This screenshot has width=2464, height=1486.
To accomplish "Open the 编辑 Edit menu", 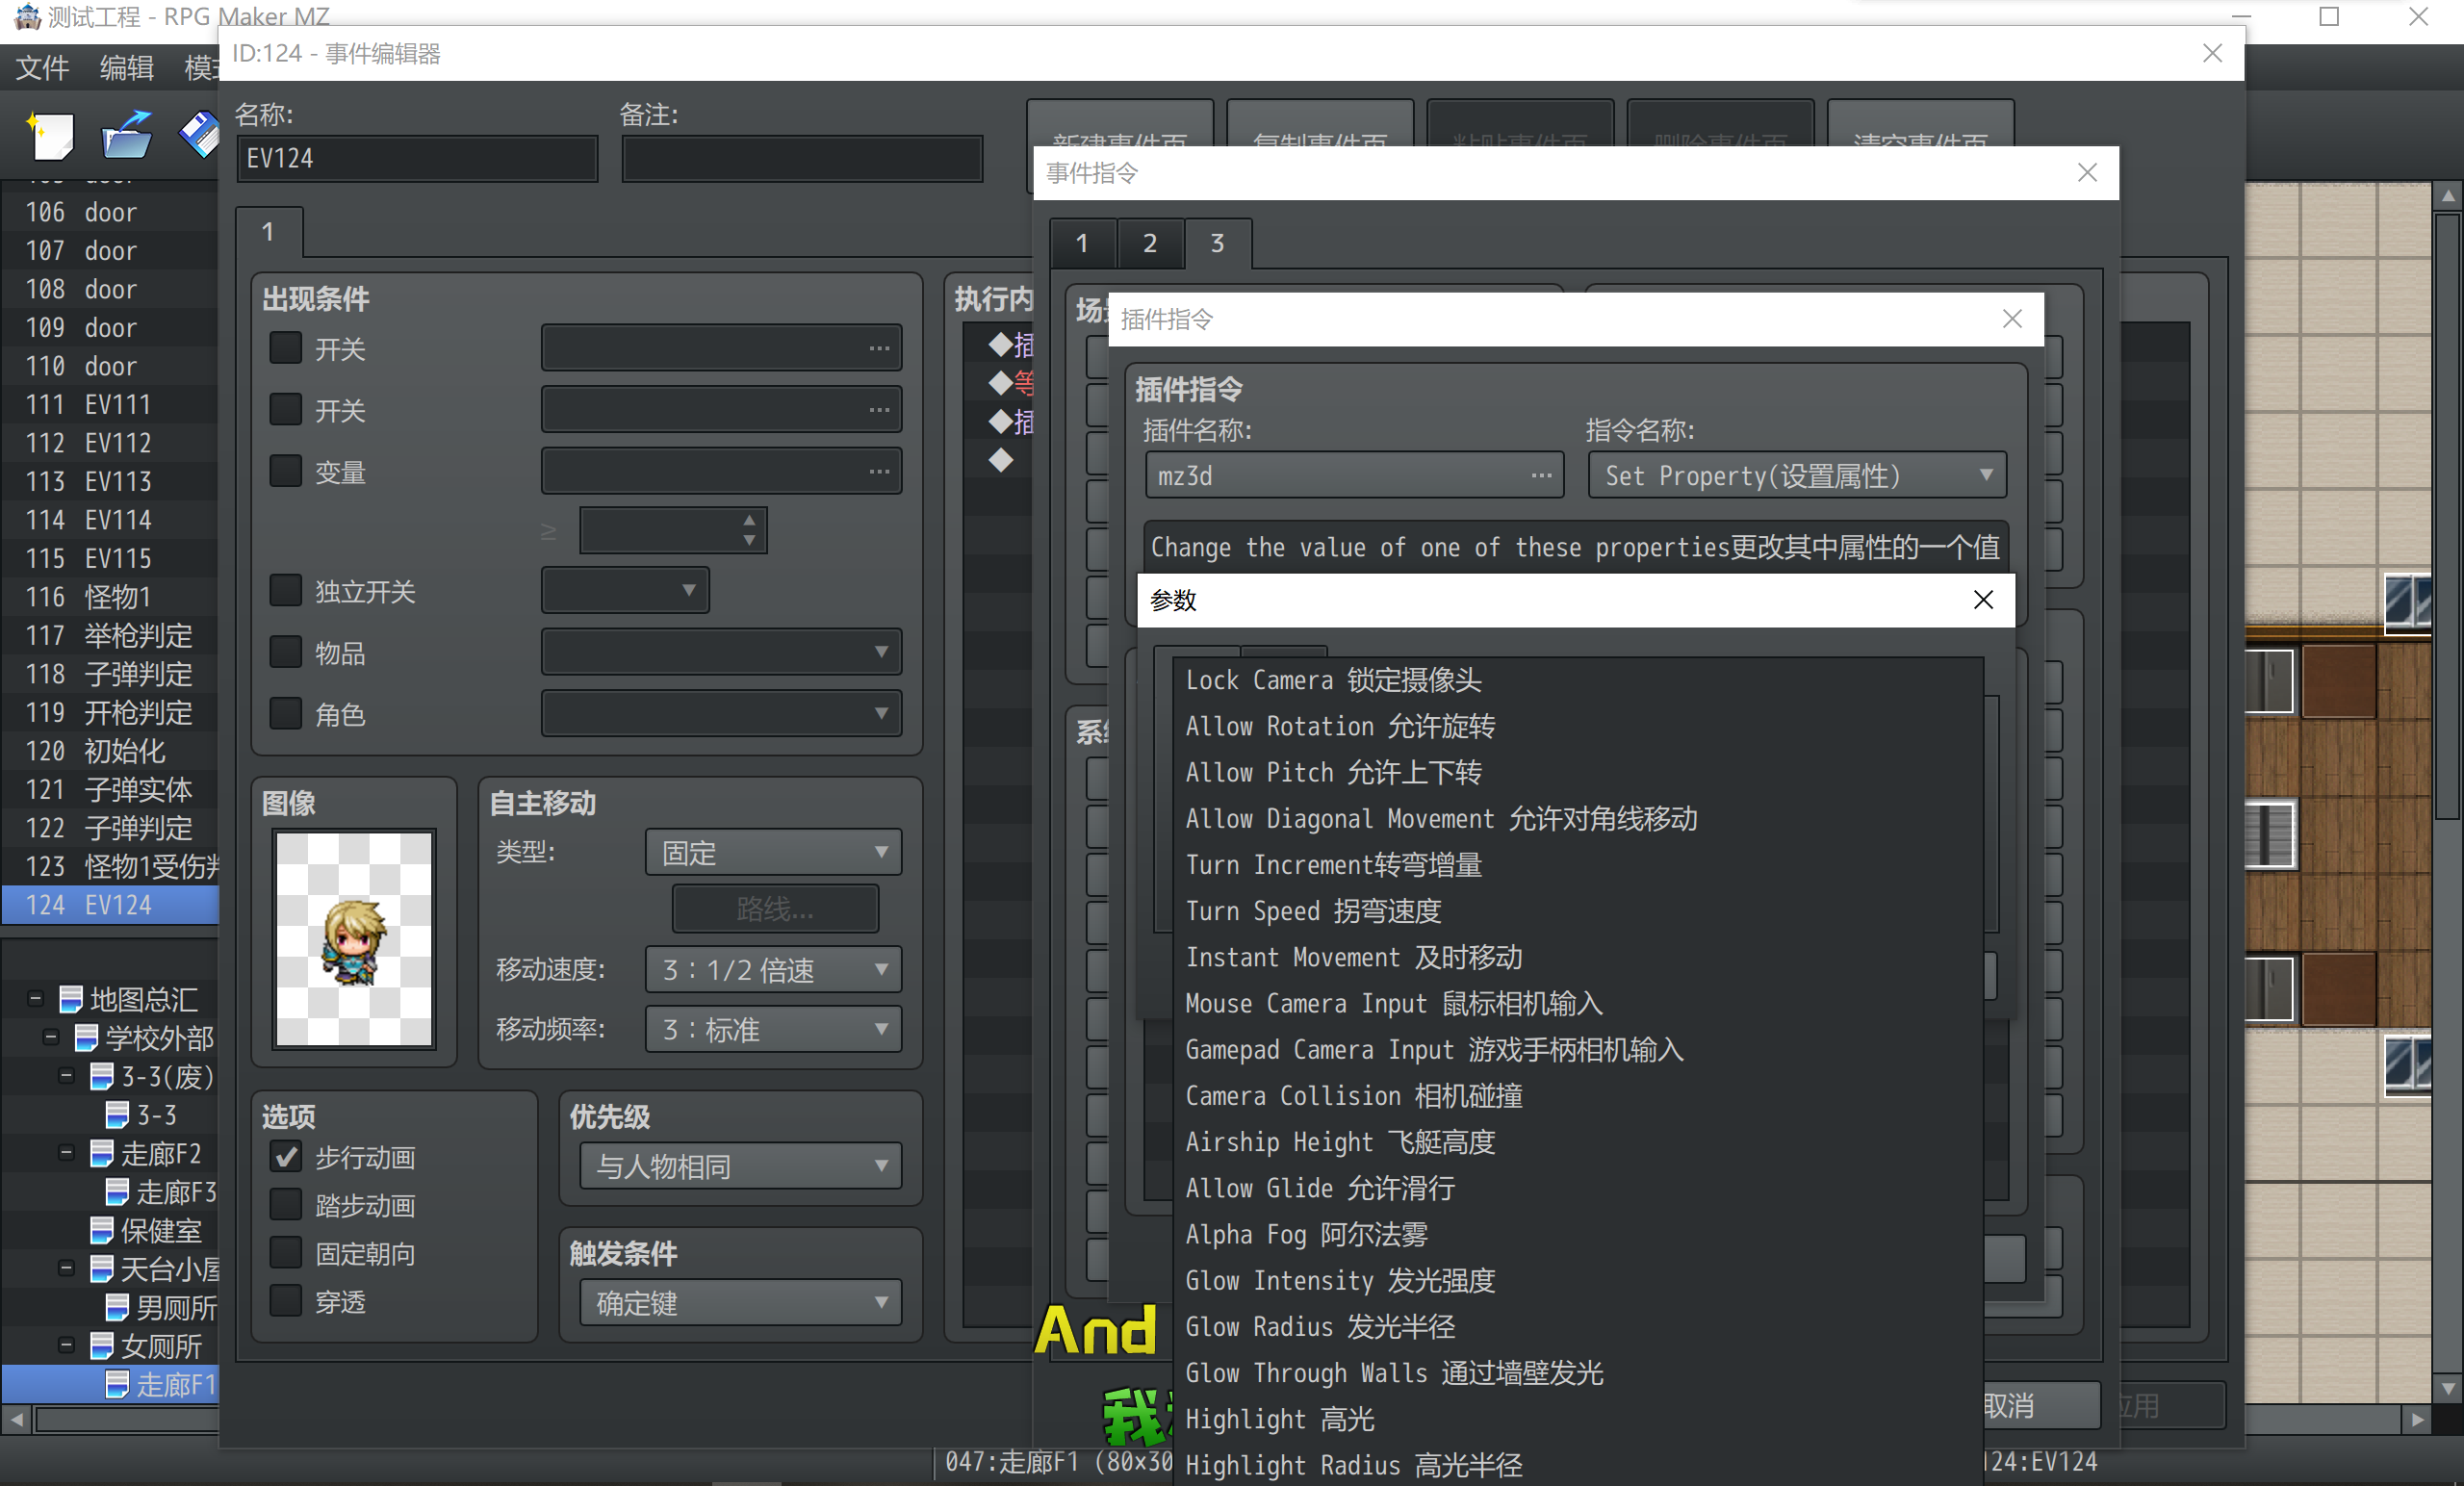I will (x=127, y=67).
